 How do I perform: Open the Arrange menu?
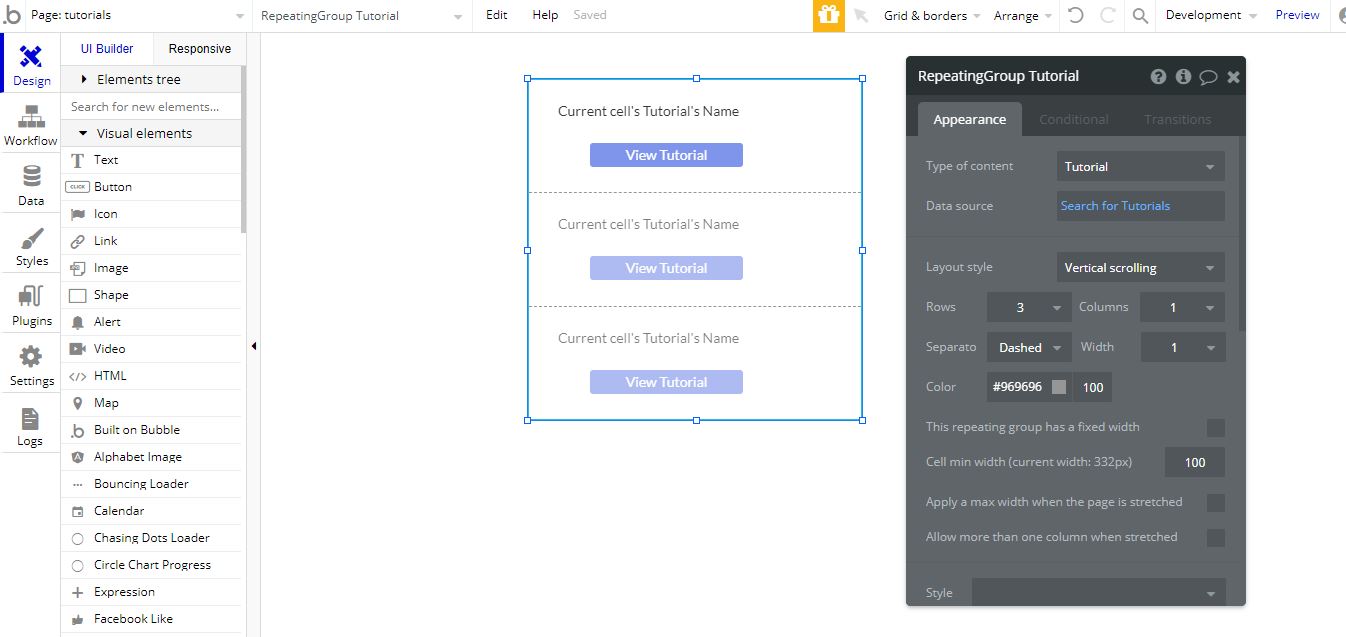(1023, 15)
